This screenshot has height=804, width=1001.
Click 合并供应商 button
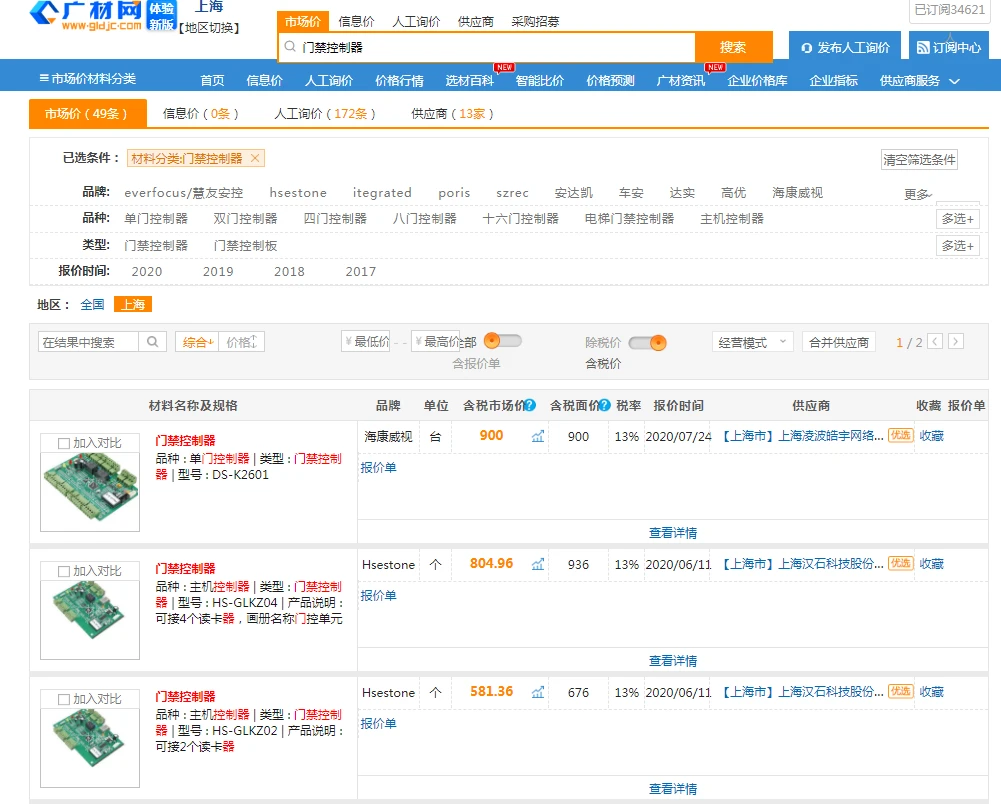coord(839,342)
